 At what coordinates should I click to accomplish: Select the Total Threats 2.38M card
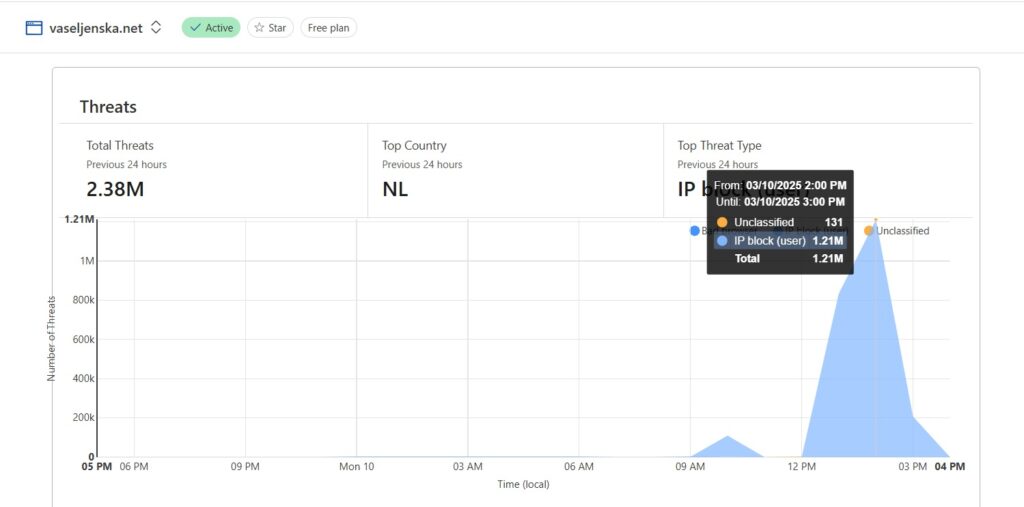213,170
